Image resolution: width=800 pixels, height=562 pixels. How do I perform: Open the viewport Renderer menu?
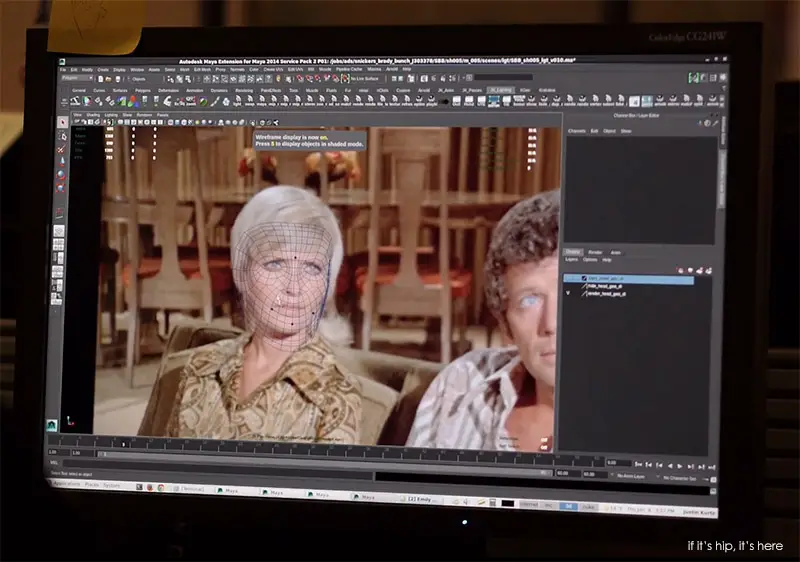tap(144, 115)
